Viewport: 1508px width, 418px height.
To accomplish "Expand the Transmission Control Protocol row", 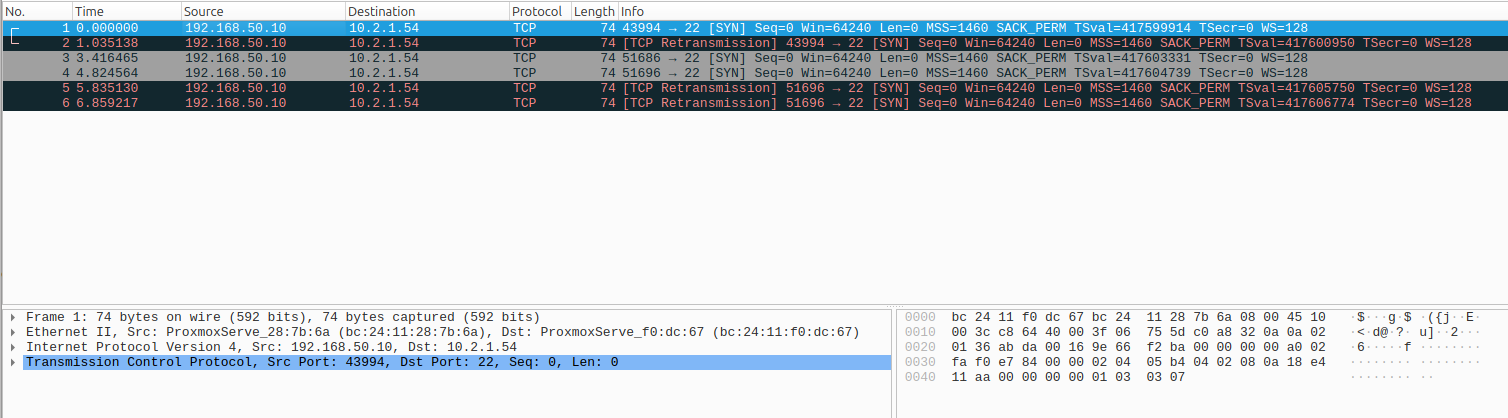I will point(12,362).
